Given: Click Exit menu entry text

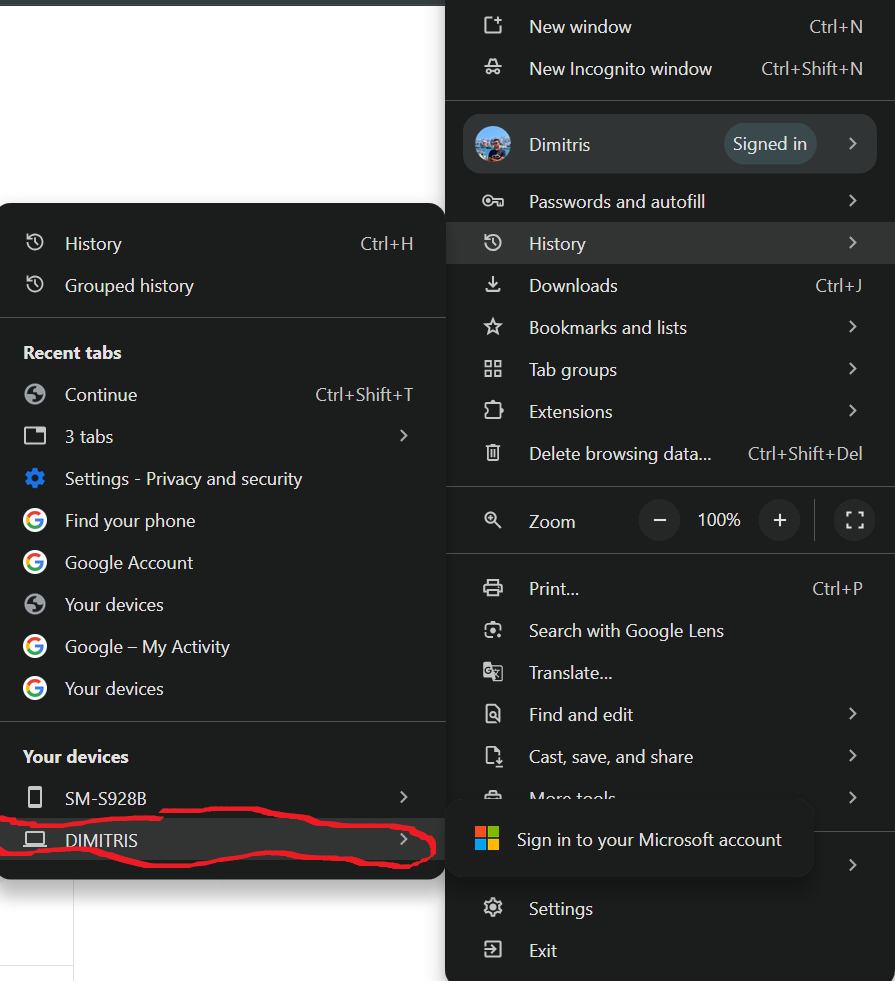Looking at the screenshot, I should coord(543,950).
